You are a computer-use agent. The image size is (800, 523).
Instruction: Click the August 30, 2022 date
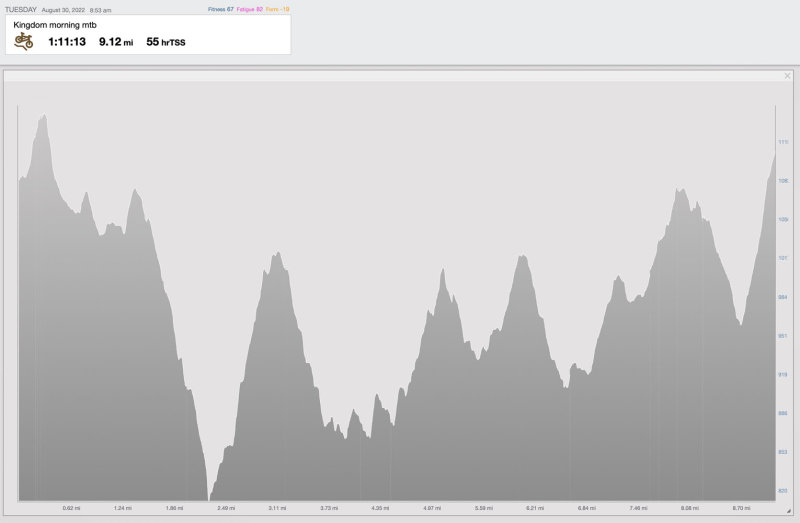click(x=63, y=10)
